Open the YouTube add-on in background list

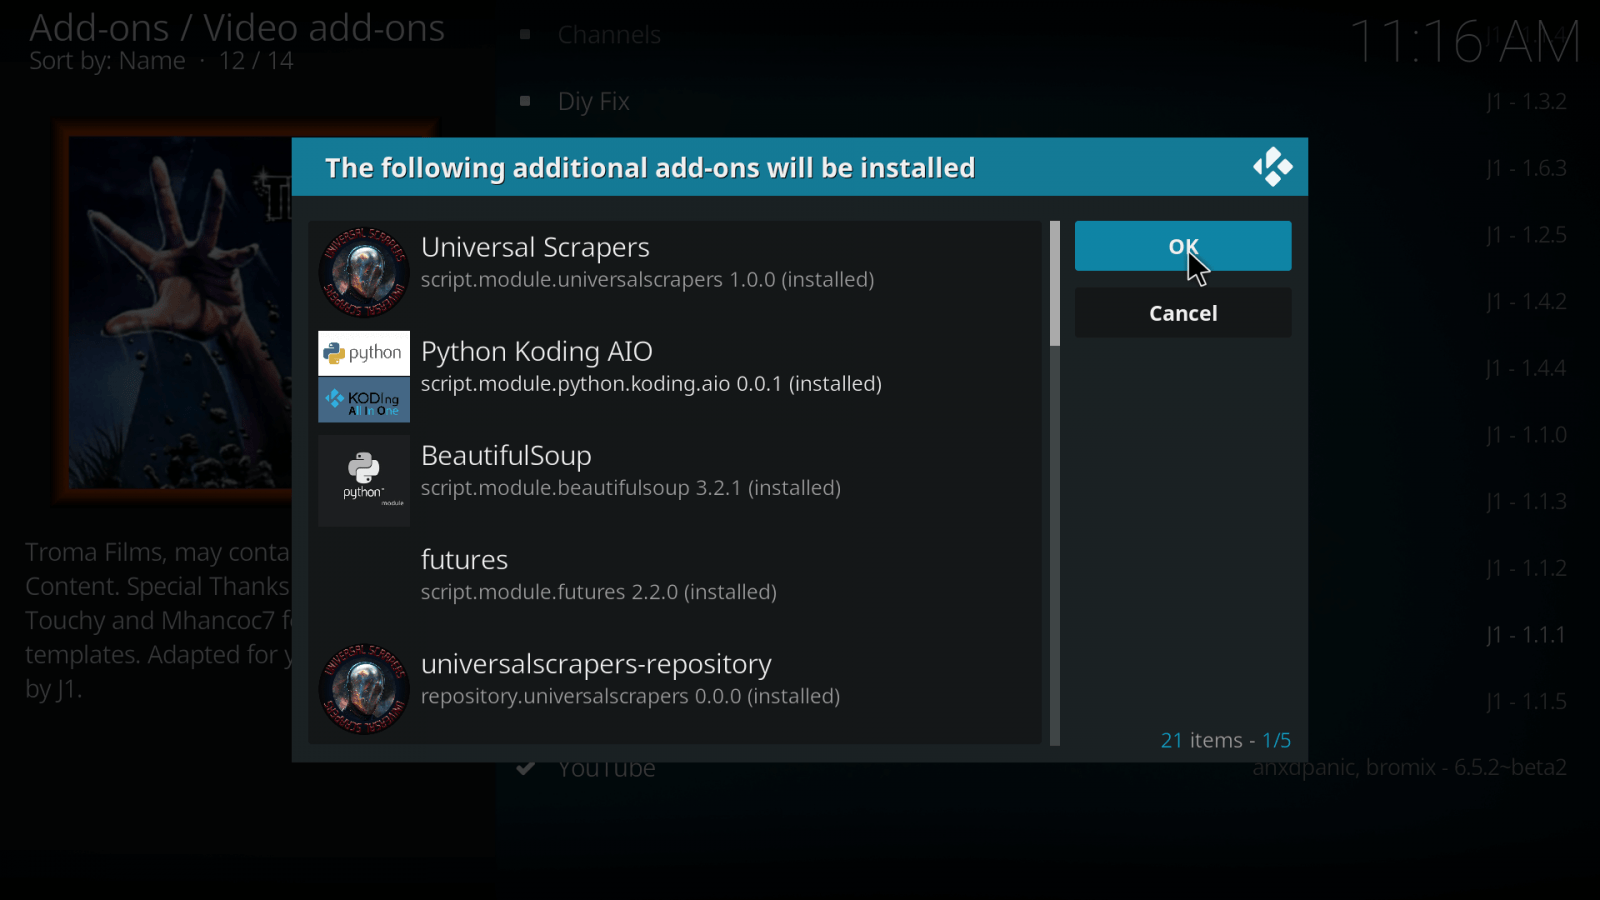tap(607, 769)
